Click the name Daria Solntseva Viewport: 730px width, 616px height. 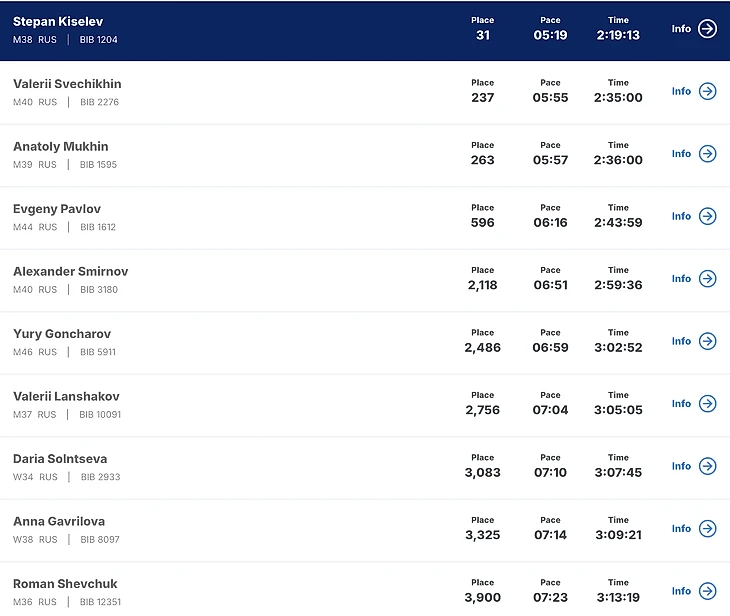pyautogui.click(x=59, y=459)
